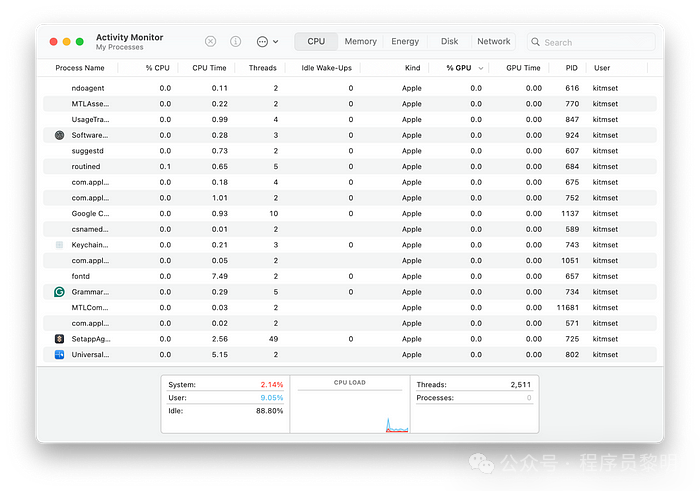
Task: Click CPU Time value 7.49
Action: pos(220,276)
